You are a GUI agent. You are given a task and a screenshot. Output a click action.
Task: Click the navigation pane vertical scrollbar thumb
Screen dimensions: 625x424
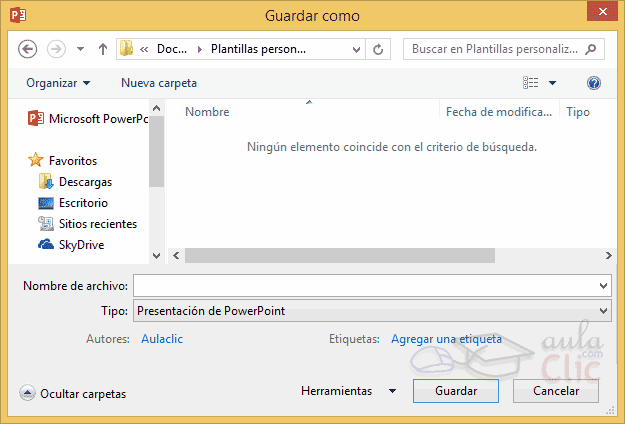[x=156, y=151]
